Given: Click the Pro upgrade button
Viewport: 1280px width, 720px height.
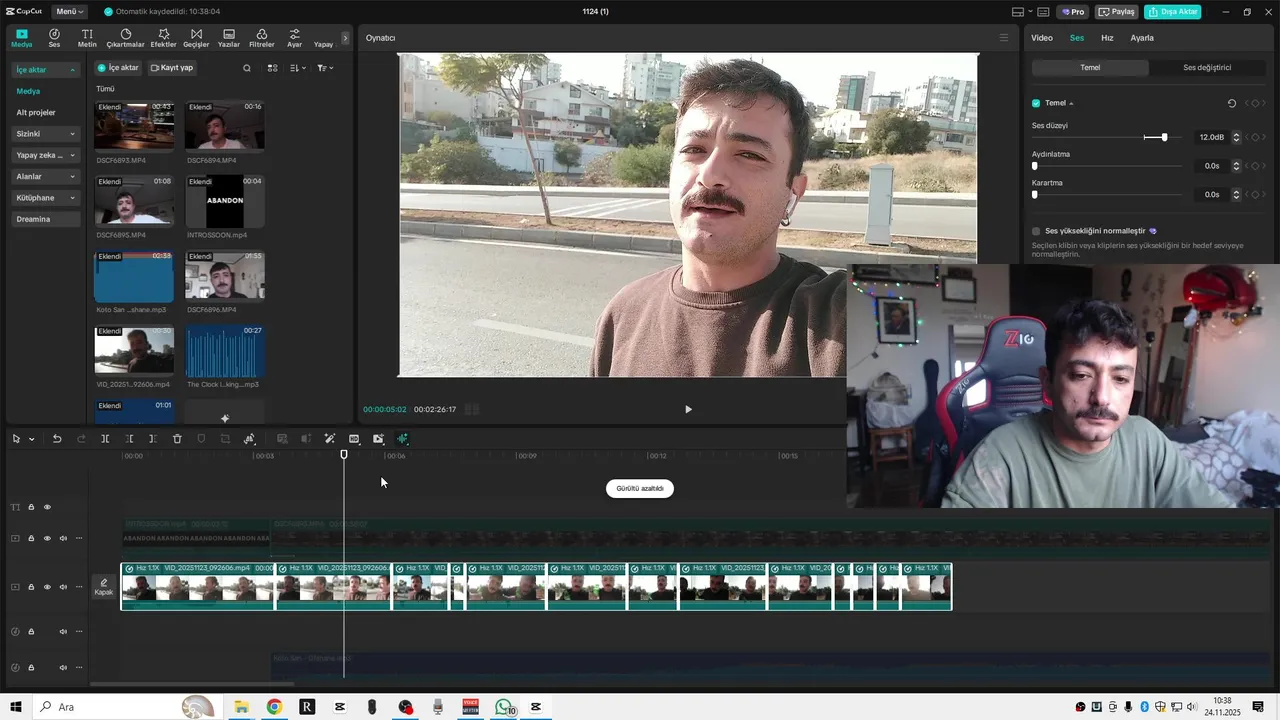Looking at the screenshot, I should (1074, 12).
